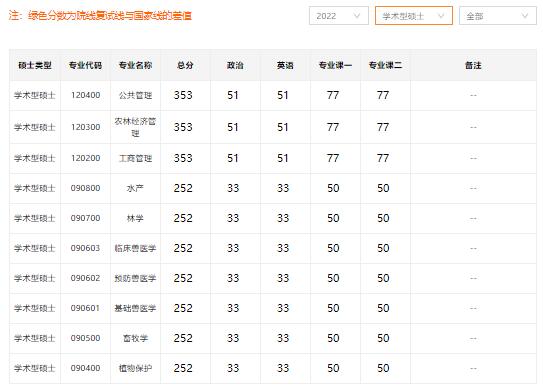This screenshot has width=543, height=390.
Task: Click the major name 工商管理
Action: click(x=135, y=158)
